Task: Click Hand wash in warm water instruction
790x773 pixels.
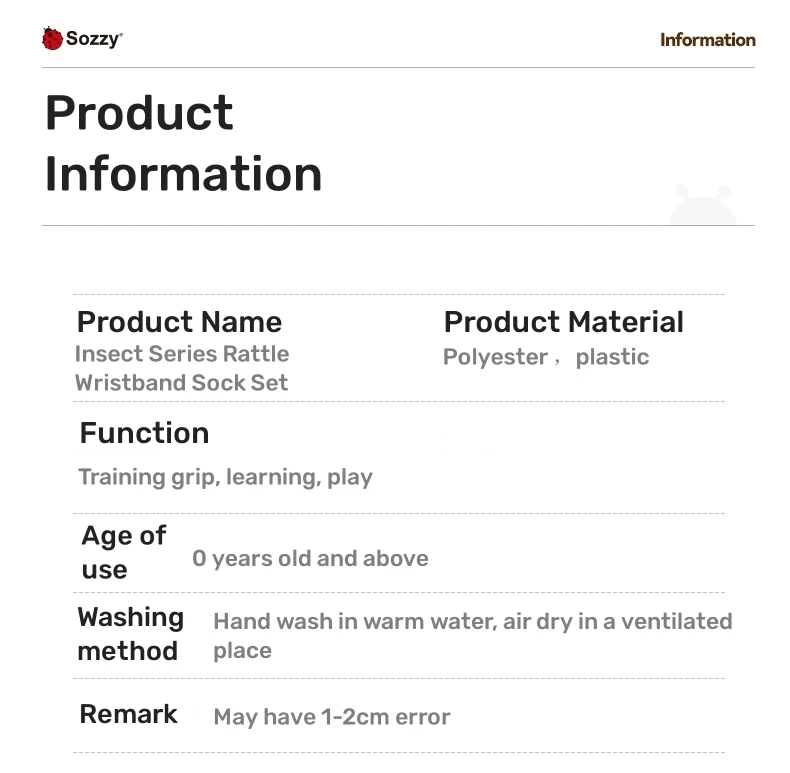Action: click(x=473, y=635)
